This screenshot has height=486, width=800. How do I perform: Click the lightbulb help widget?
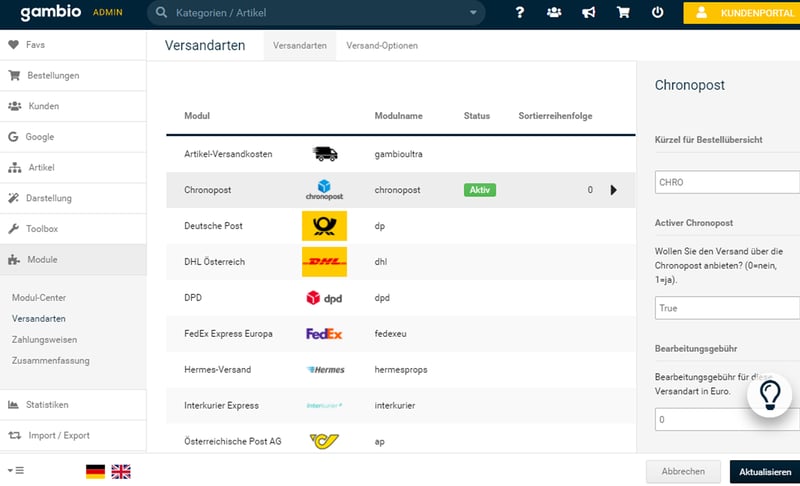coord(769,397)
